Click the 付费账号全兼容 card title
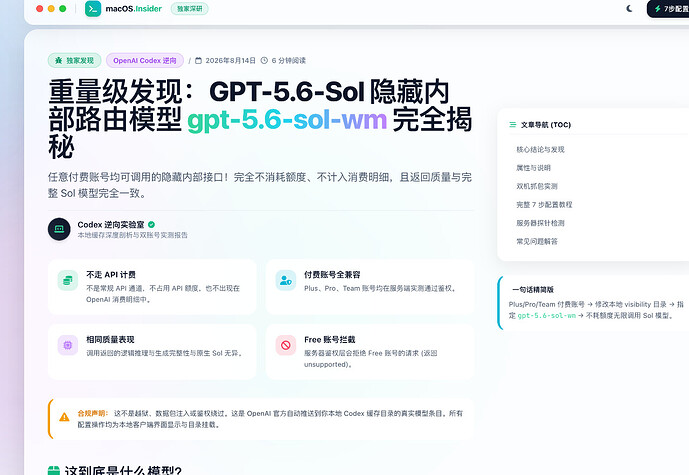Image resolution: width=689 pixels, height=475 pixels. pos(332,275)
